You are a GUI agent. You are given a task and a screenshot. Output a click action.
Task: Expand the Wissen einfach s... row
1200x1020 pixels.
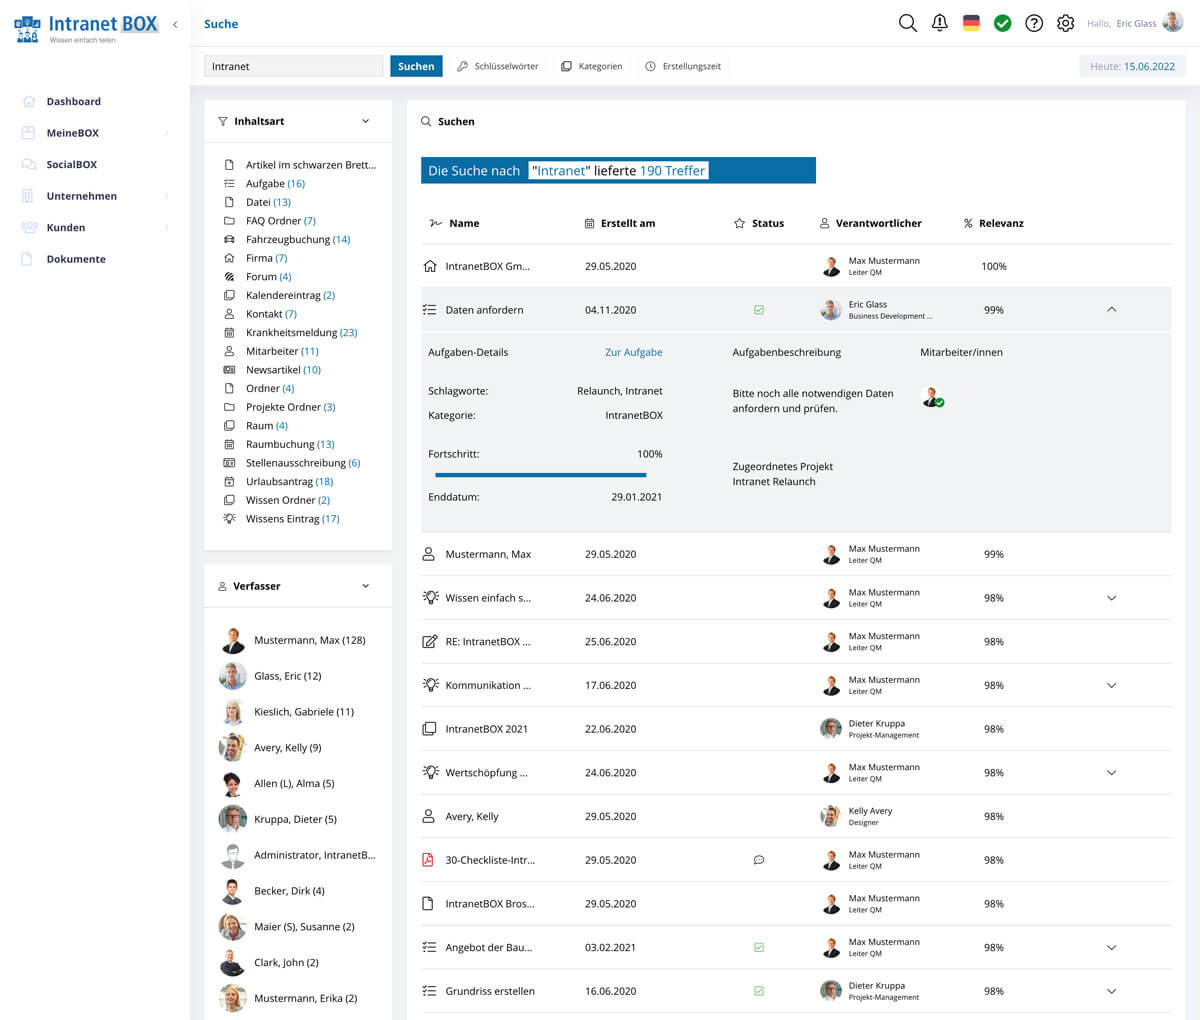[x=1112, y=598]
